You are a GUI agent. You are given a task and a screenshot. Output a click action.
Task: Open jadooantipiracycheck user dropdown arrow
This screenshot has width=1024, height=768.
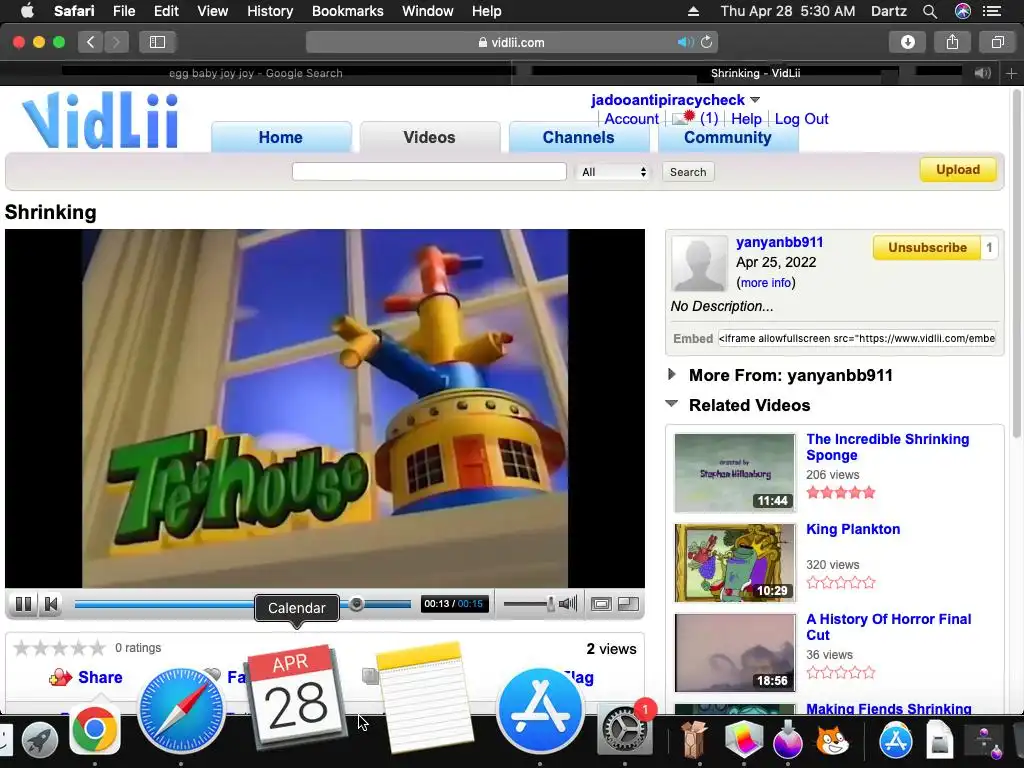pyautogui.click(x=755, y=100)
